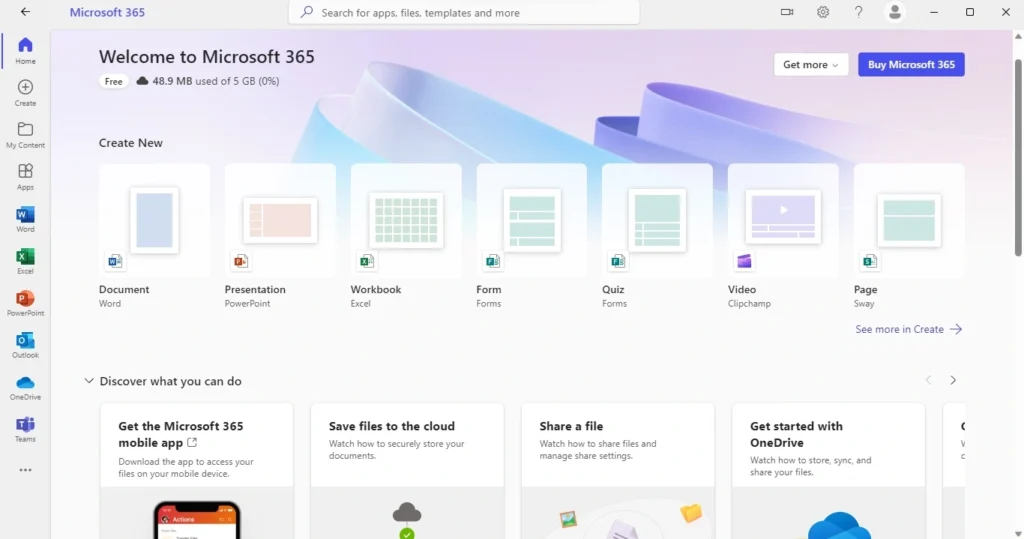Open settings gear icon
The image size is (1024, 539).
click(x=823, y=12)
